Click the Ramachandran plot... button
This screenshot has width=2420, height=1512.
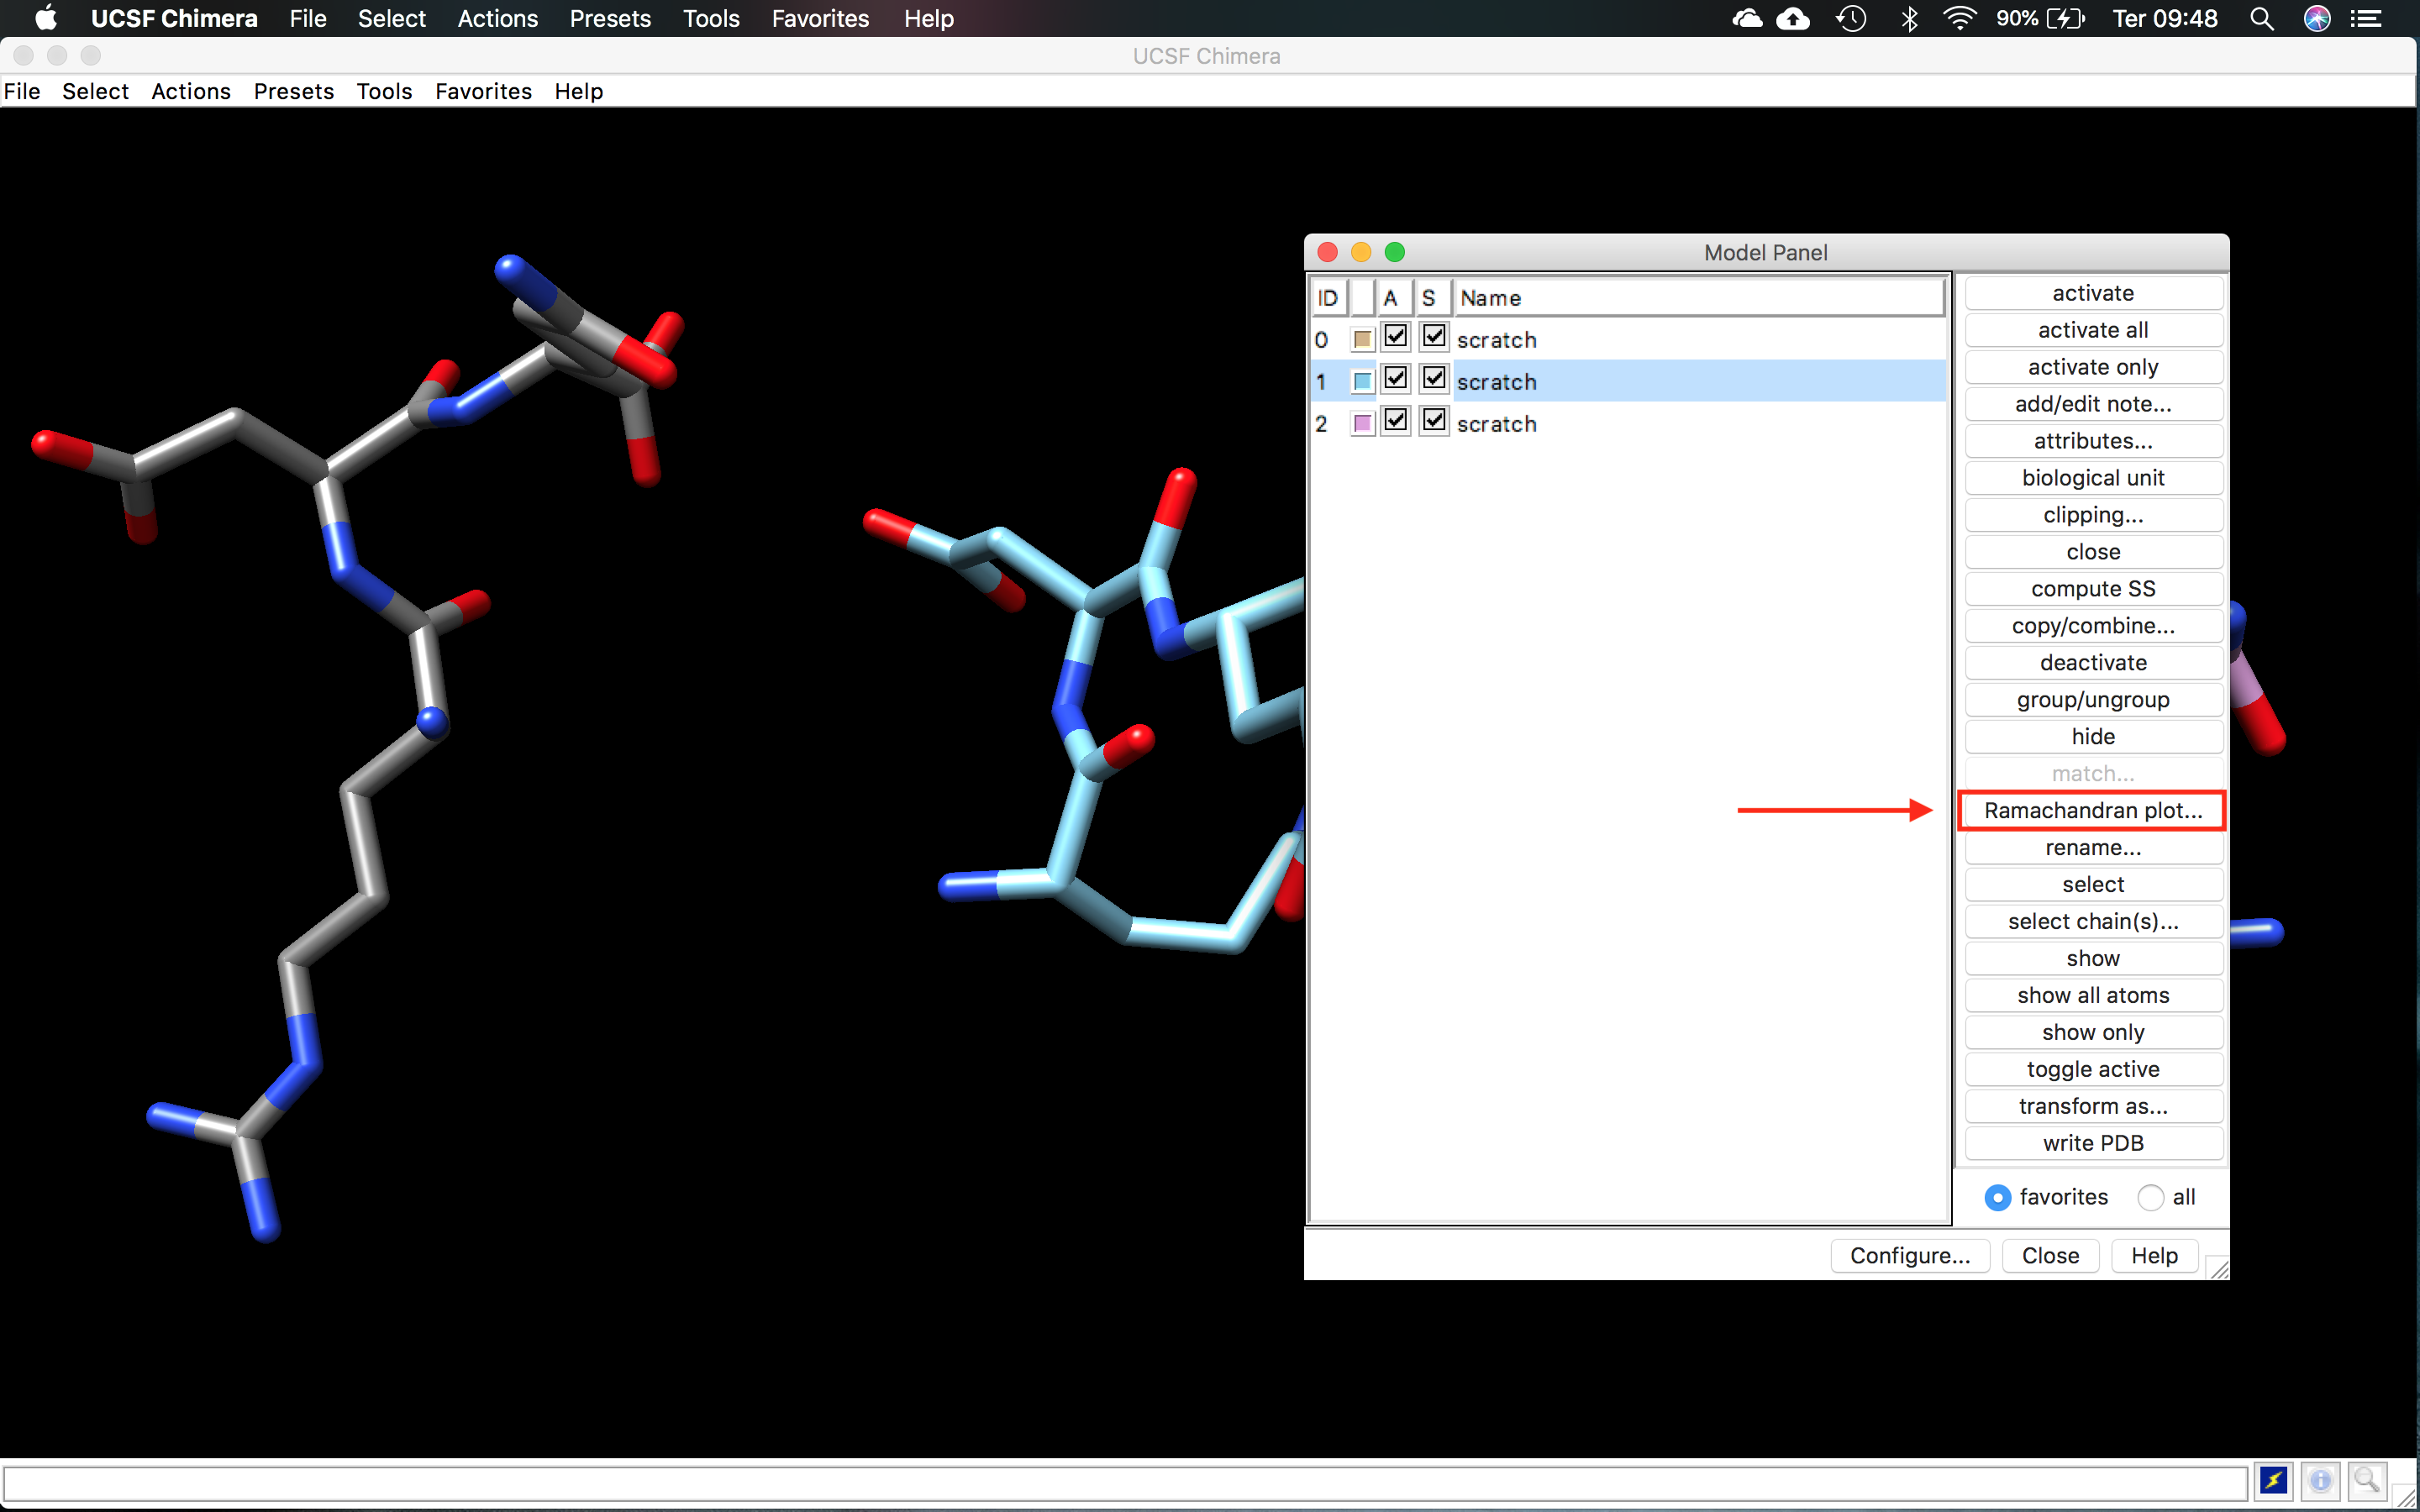[x=2093, y=810]
